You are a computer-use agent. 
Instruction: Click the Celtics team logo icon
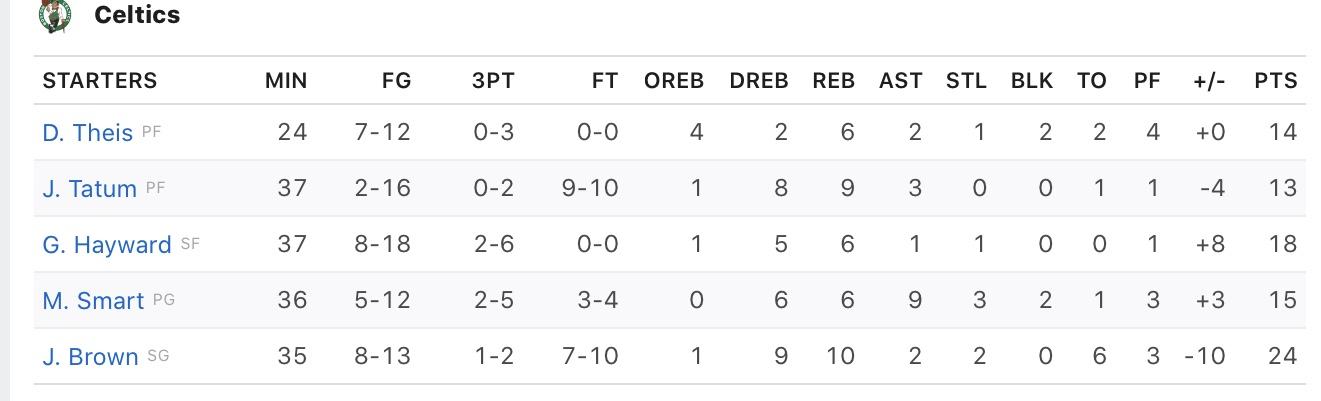point(56,14)
